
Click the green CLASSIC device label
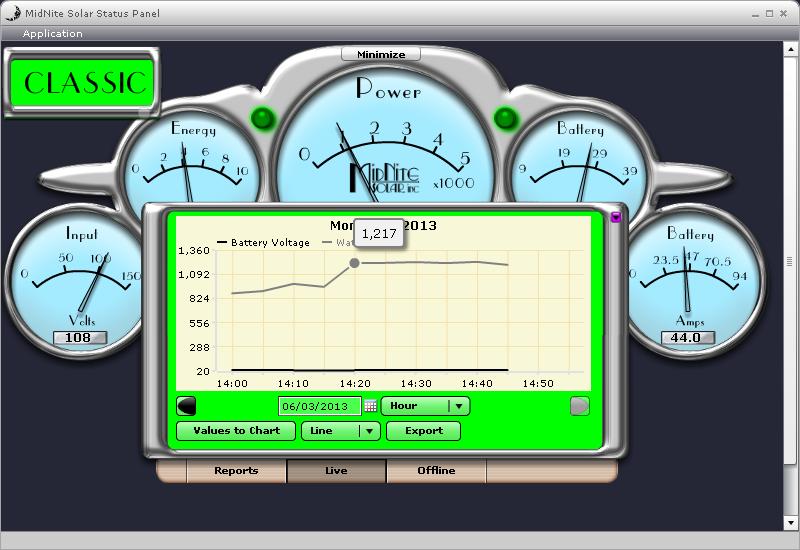point(82,83)
